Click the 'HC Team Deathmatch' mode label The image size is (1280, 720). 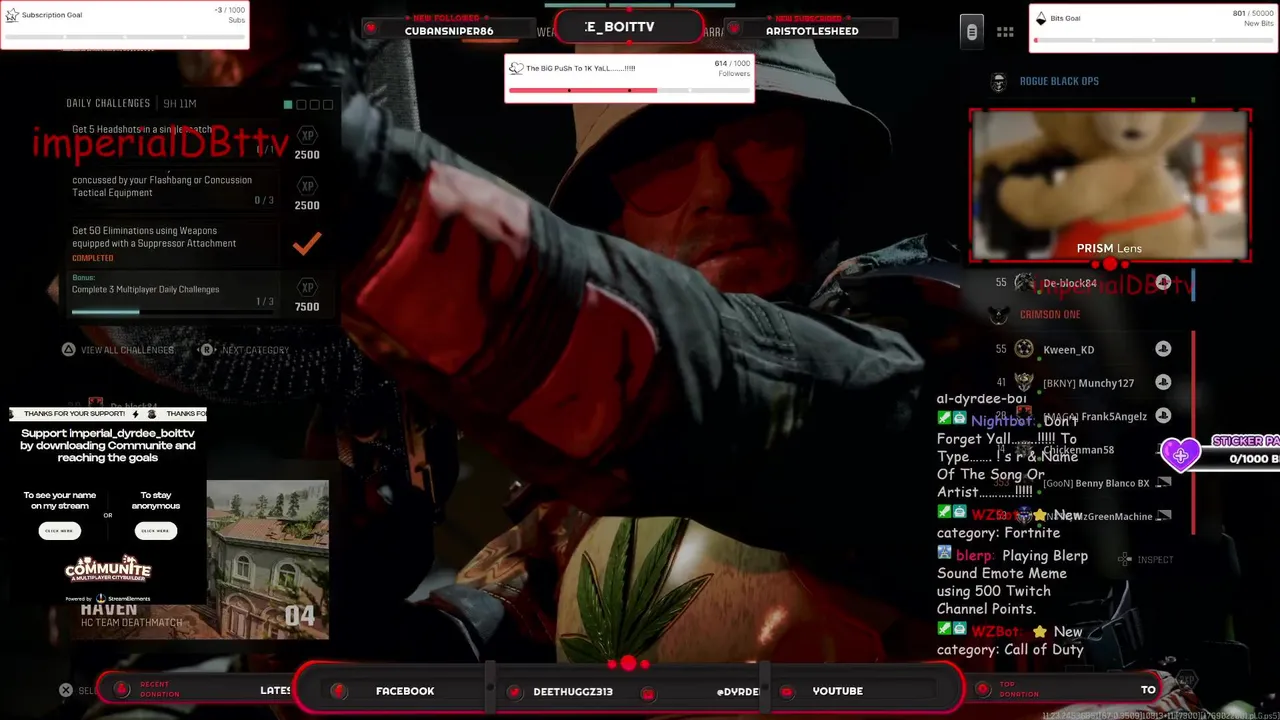[132, 622]
